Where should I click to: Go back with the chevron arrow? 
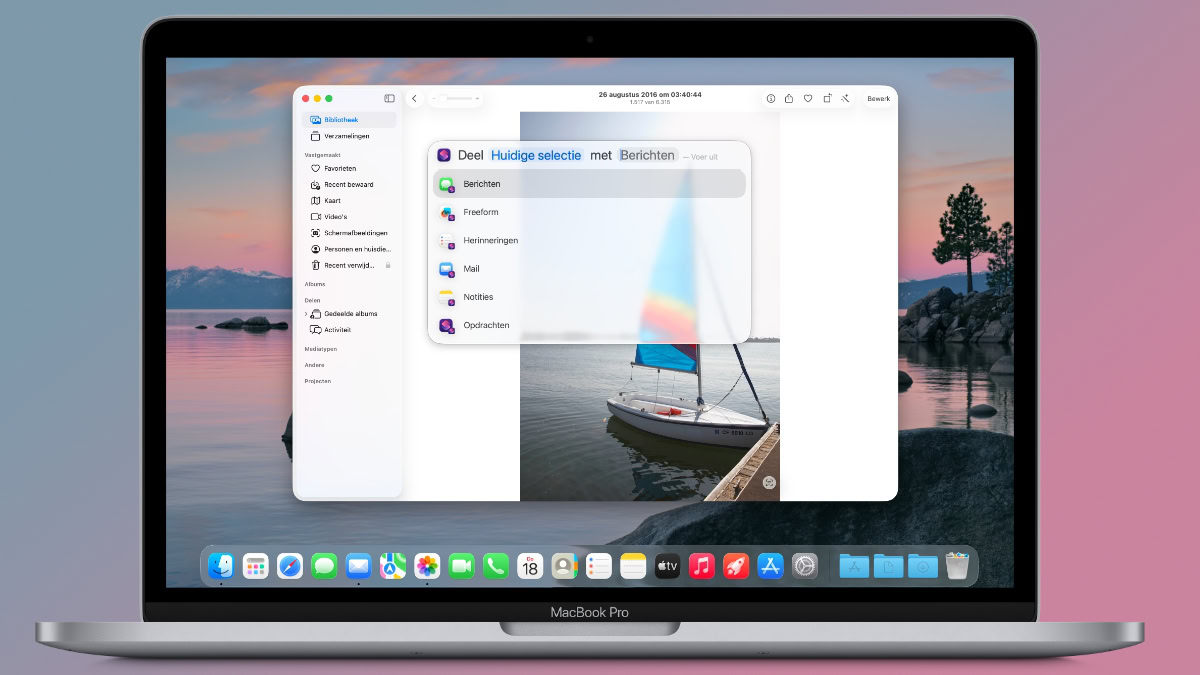pos(414,99)
